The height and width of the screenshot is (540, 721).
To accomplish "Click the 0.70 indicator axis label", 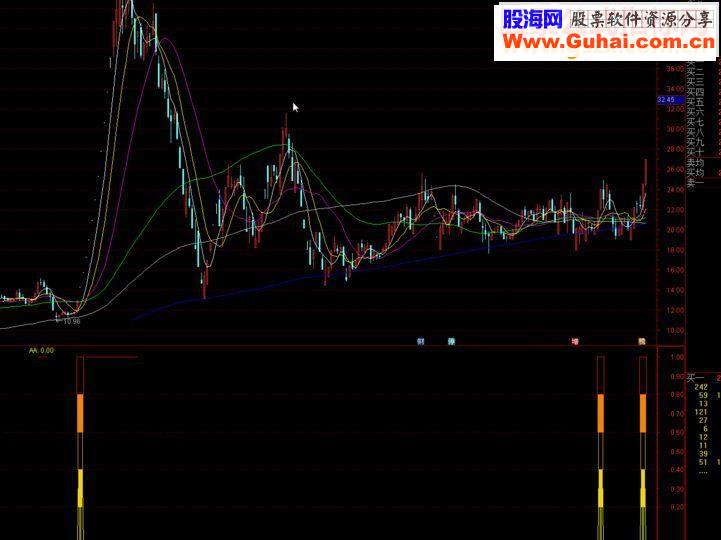I will coord(677,414).
